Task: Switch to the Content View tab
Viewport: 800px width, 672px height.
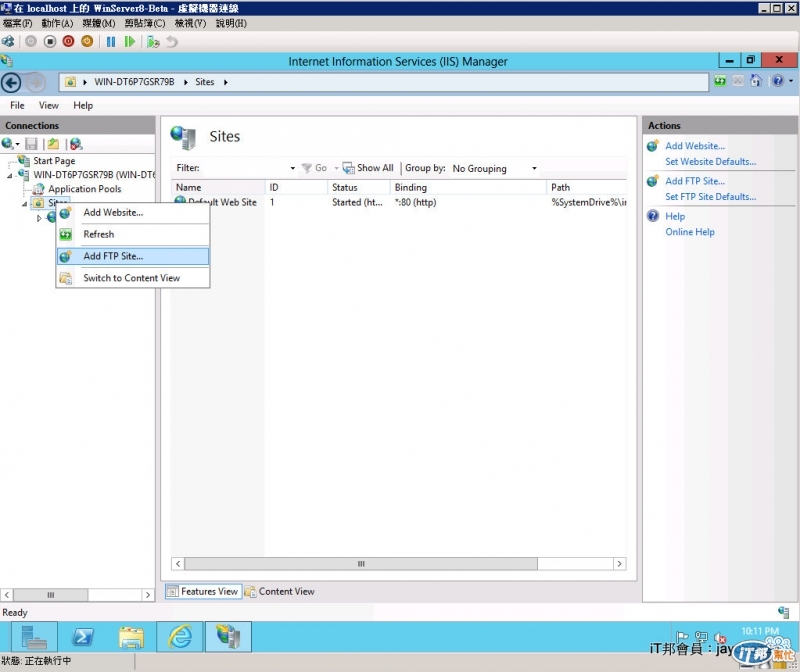Action: point(280,591)
